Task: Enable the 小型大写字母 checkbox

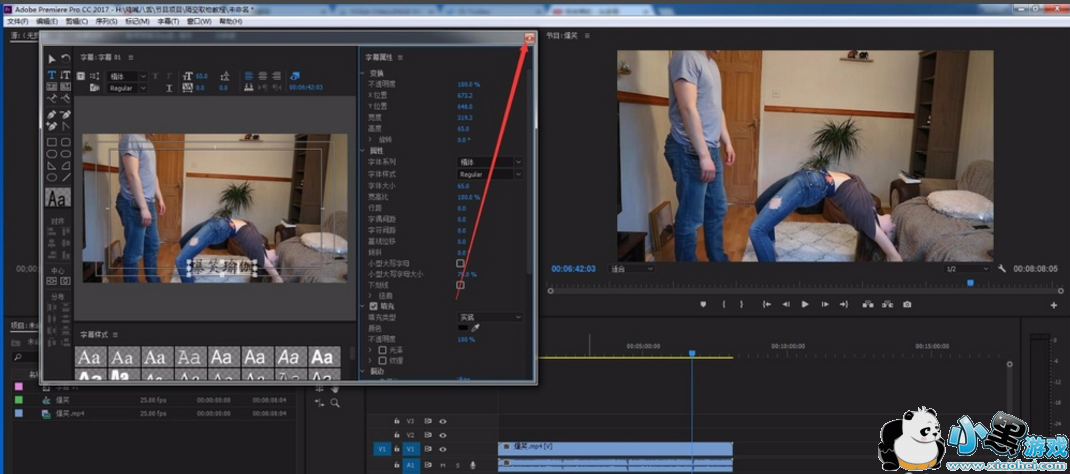Action: tap(461, 263)
